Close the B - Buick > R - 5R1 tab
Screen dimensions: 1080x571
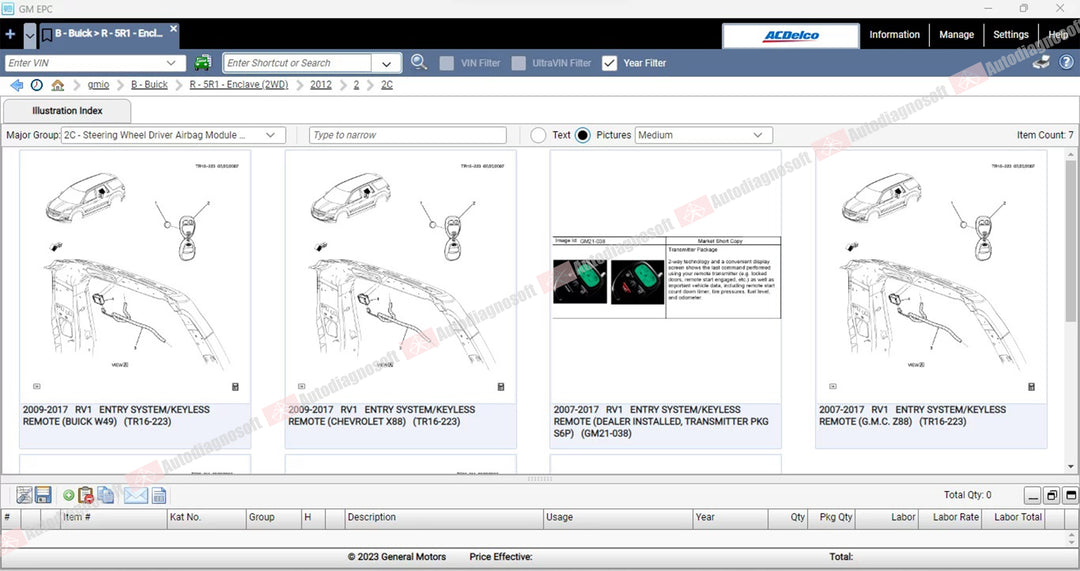[174, 28]
